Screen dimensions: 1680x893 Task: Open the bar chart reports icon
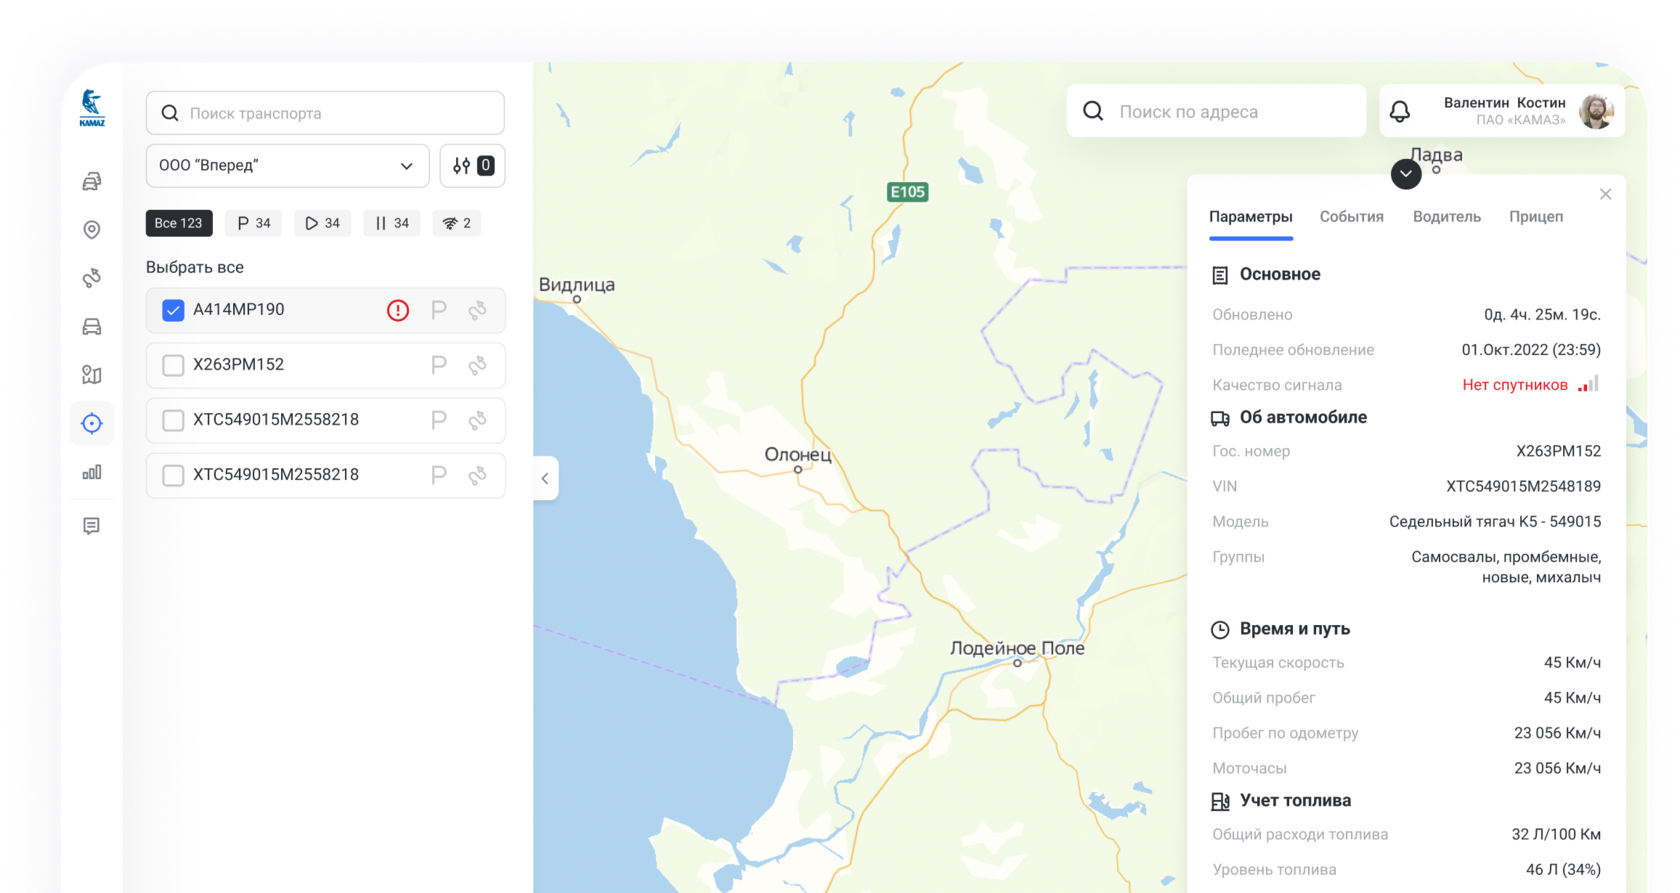click(x=92, y=472)
